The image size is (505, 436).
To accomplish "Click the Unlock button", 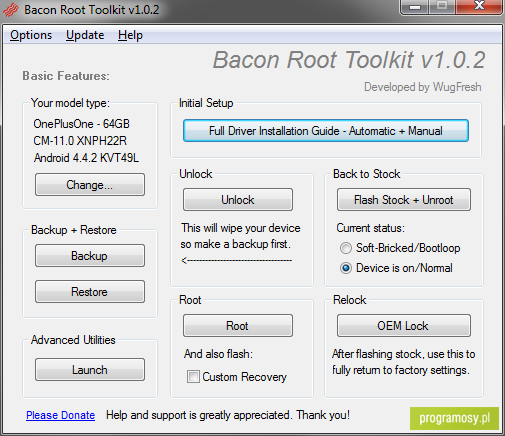I will click(x=238, y=200).
